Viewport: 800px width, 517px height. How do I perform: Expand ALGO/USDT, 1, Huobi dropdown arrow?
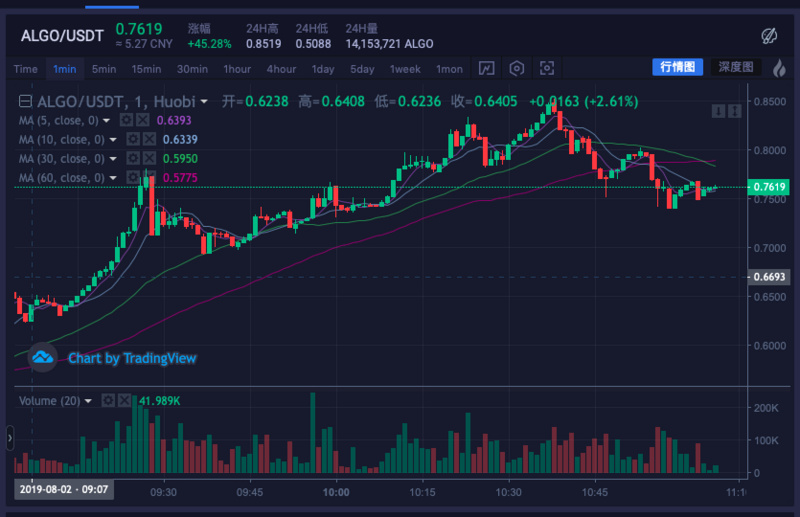(204, 102)
